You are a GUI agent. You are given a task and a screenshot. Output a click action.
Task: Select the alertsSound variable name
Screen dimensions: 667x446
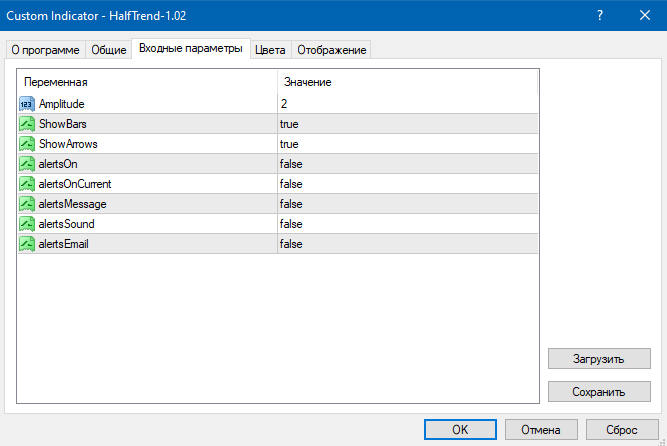[66, 224]
